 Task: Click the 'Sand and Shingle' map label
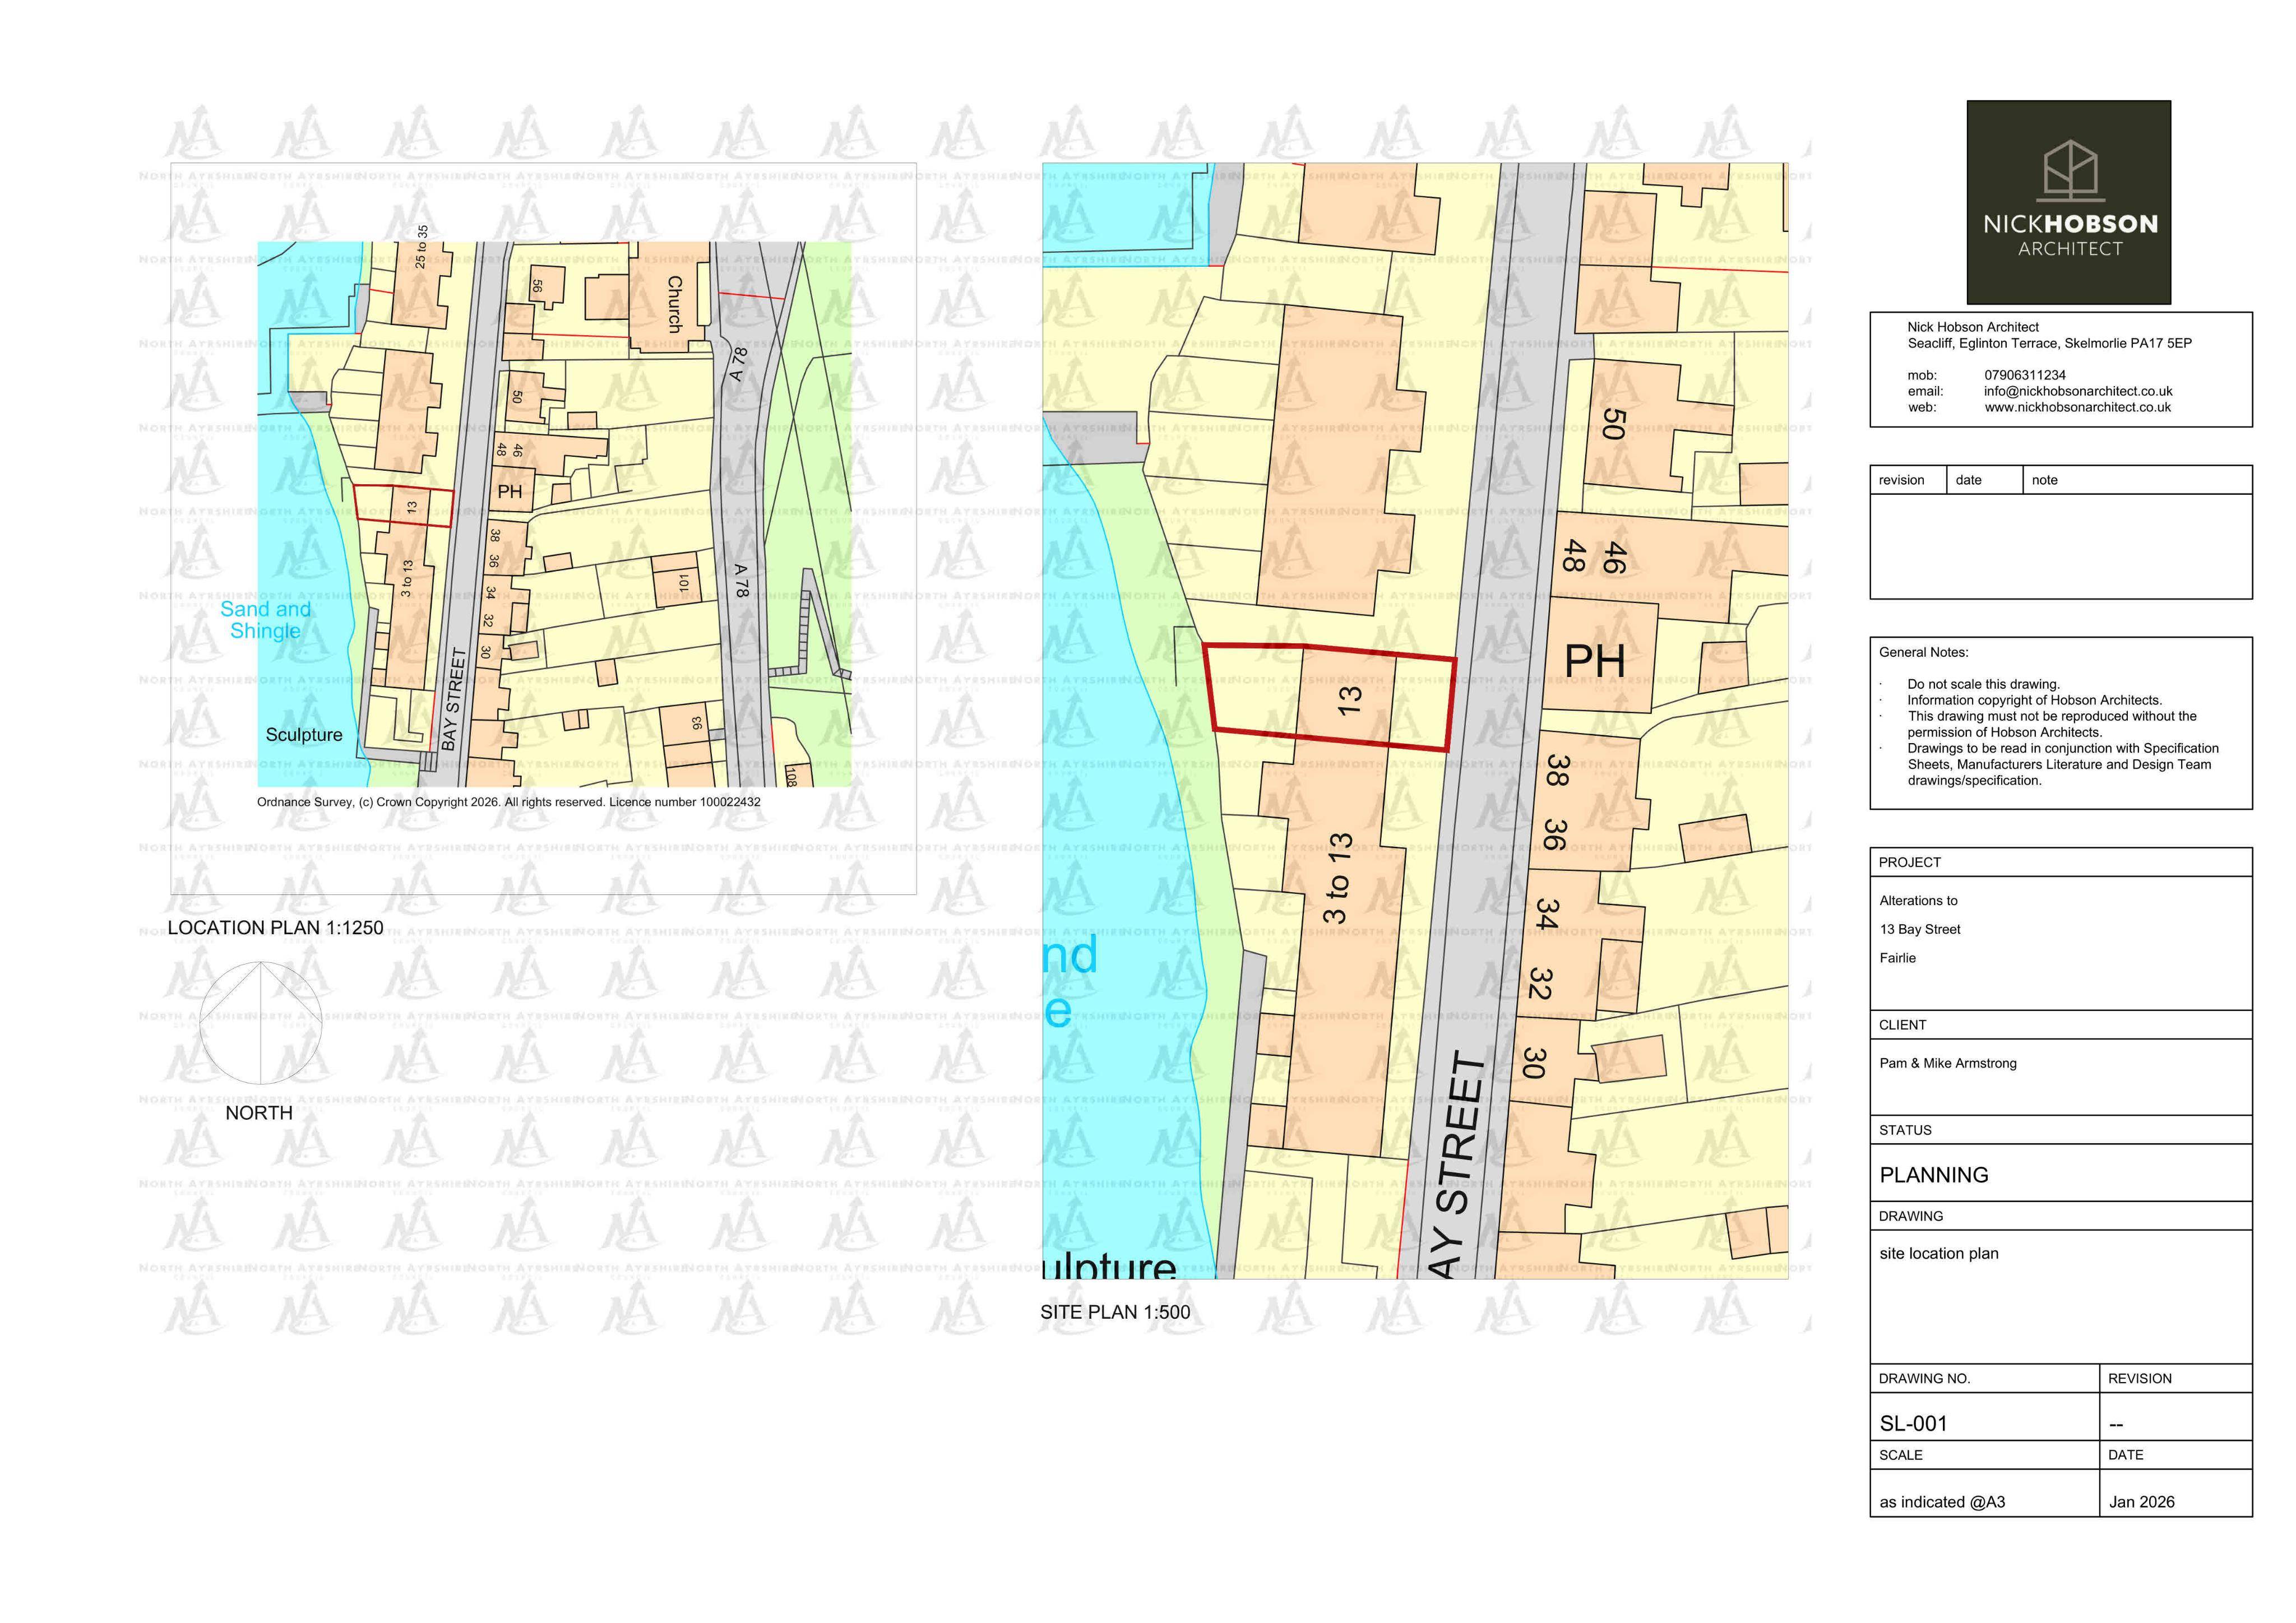click(265, 620)
